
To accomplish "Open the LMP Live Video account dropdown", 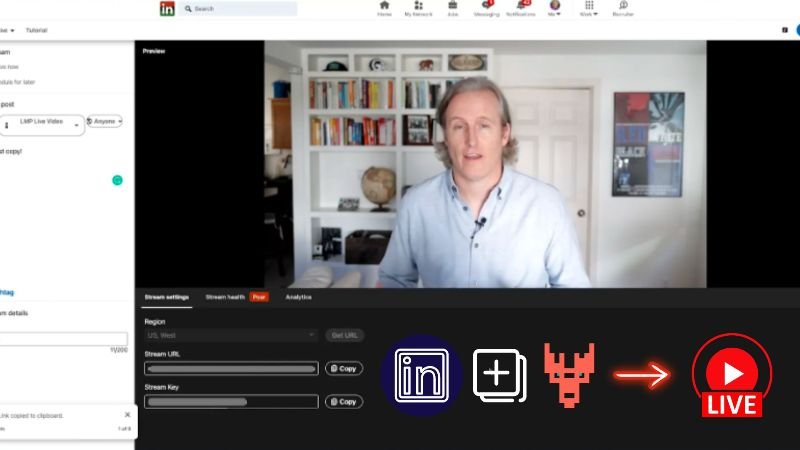I will click(x=42, y=125).
